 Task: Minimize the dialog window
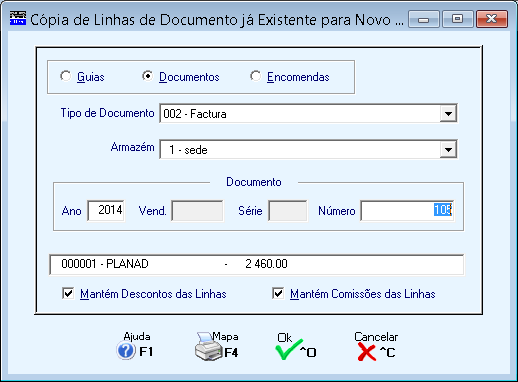click(424, 19)
